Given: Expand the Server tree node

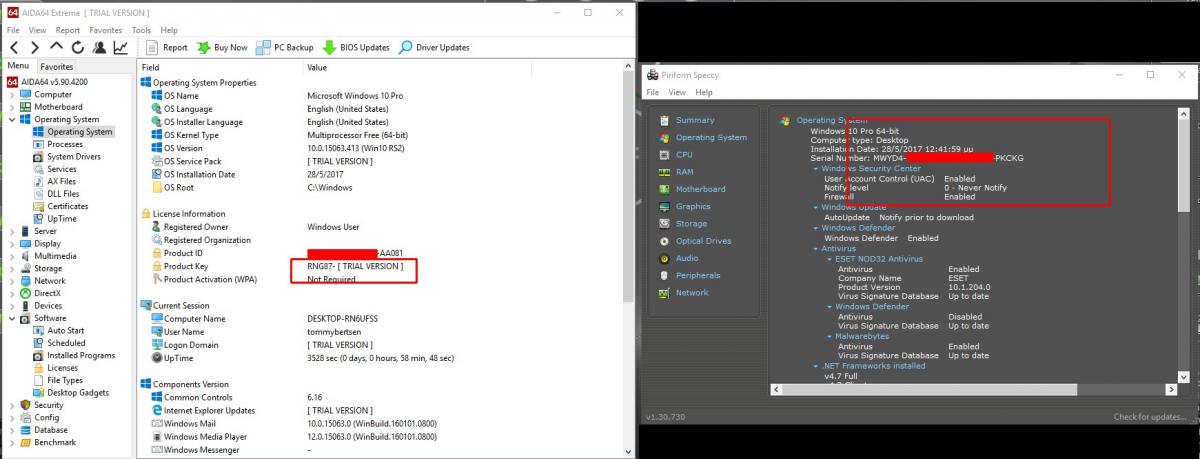Looking at the screenshot, I should [x=12, y=231].
